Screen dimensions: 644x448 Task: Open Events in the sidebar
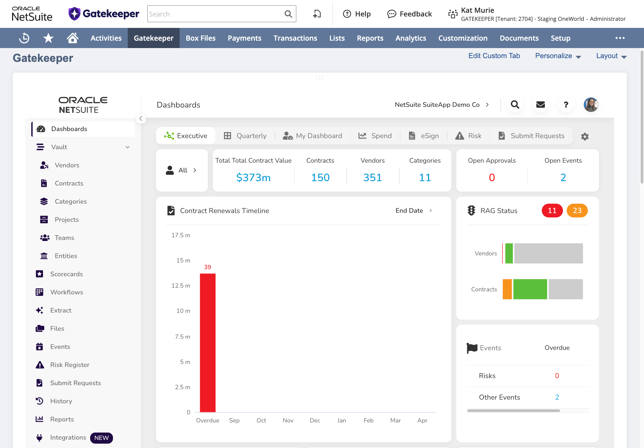(60, 346)
